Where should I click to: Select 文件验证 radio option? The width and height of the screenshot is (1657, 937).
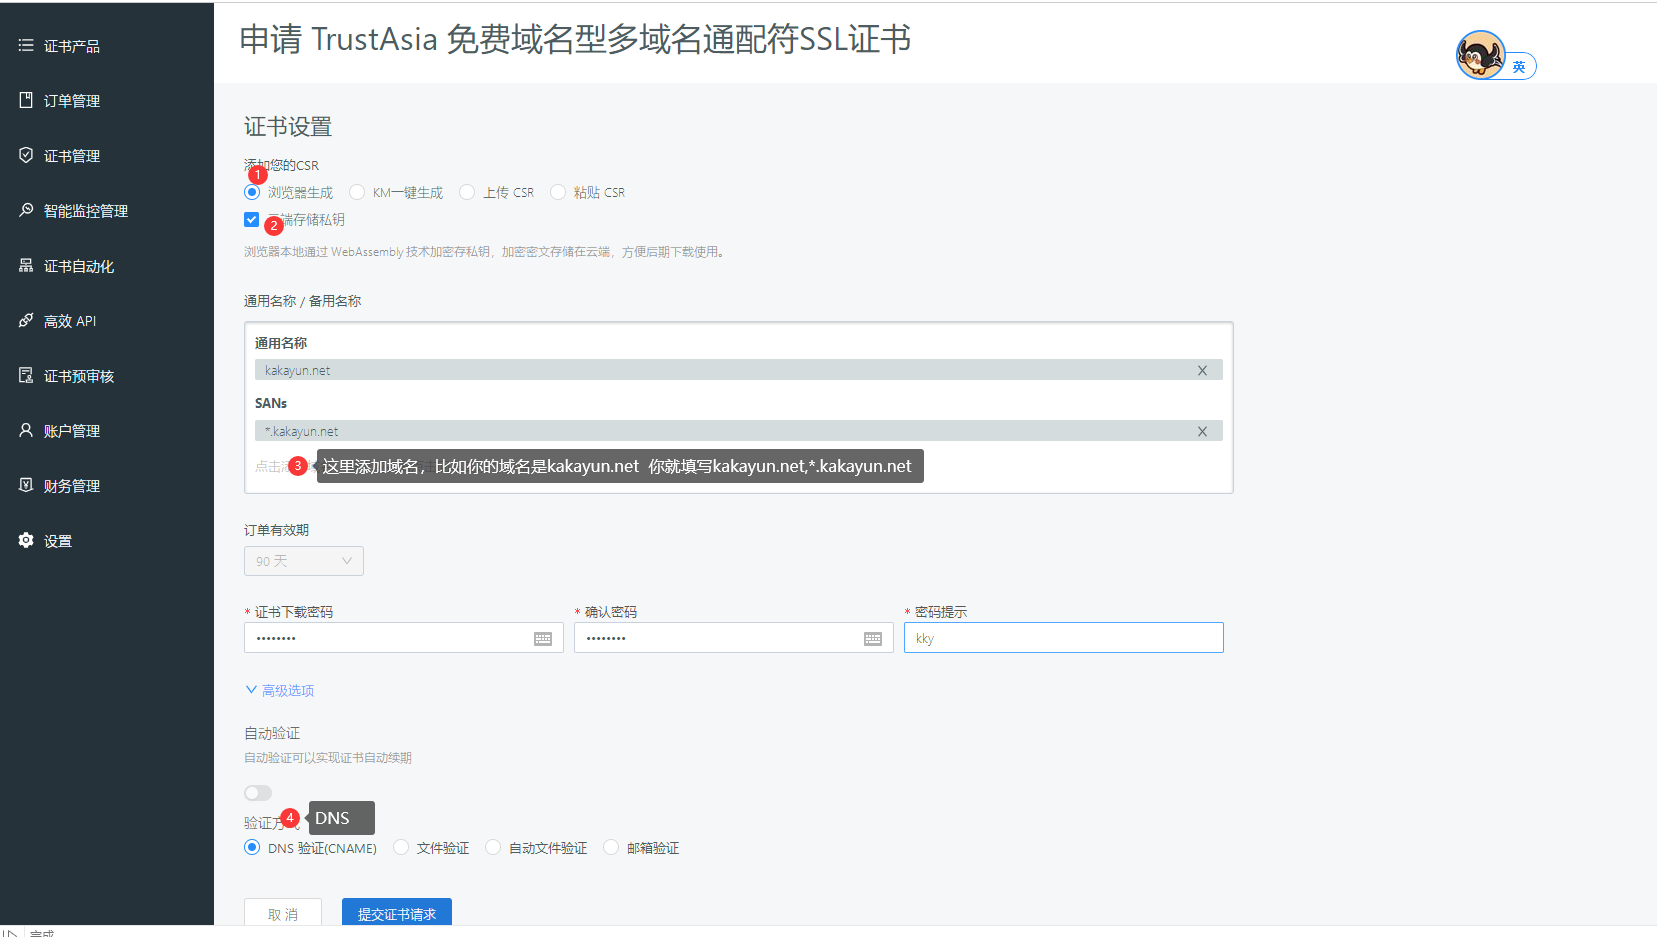(x=401, y=847)
